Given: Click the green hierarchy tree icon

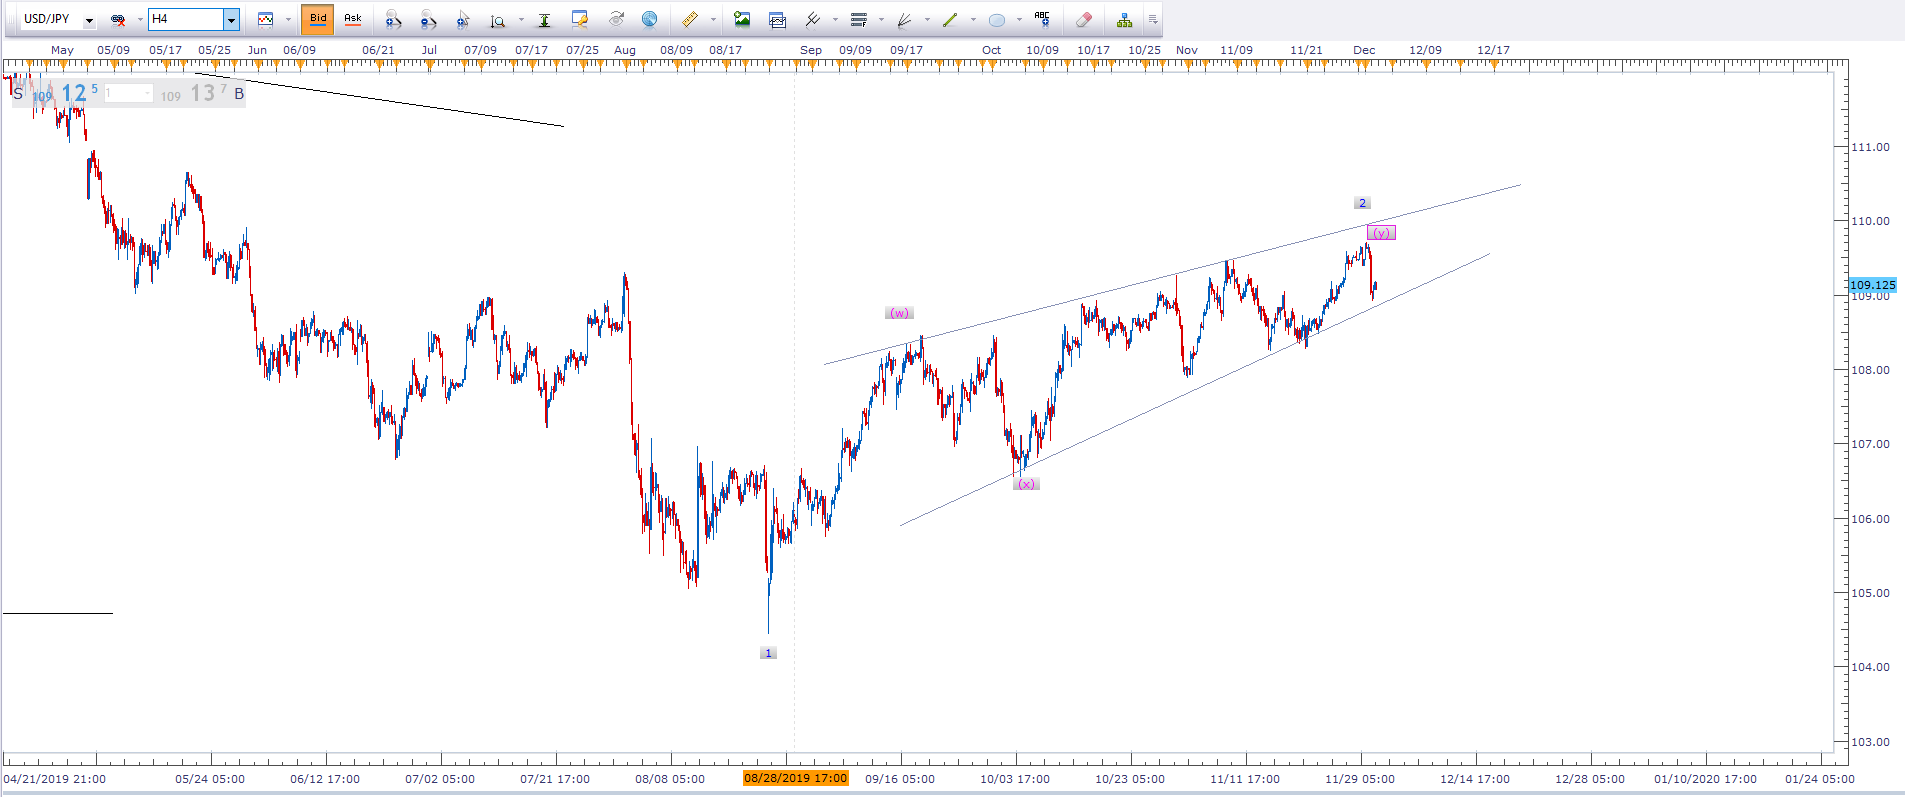Looking at the screenshot, I should [x=1124, y=19].
